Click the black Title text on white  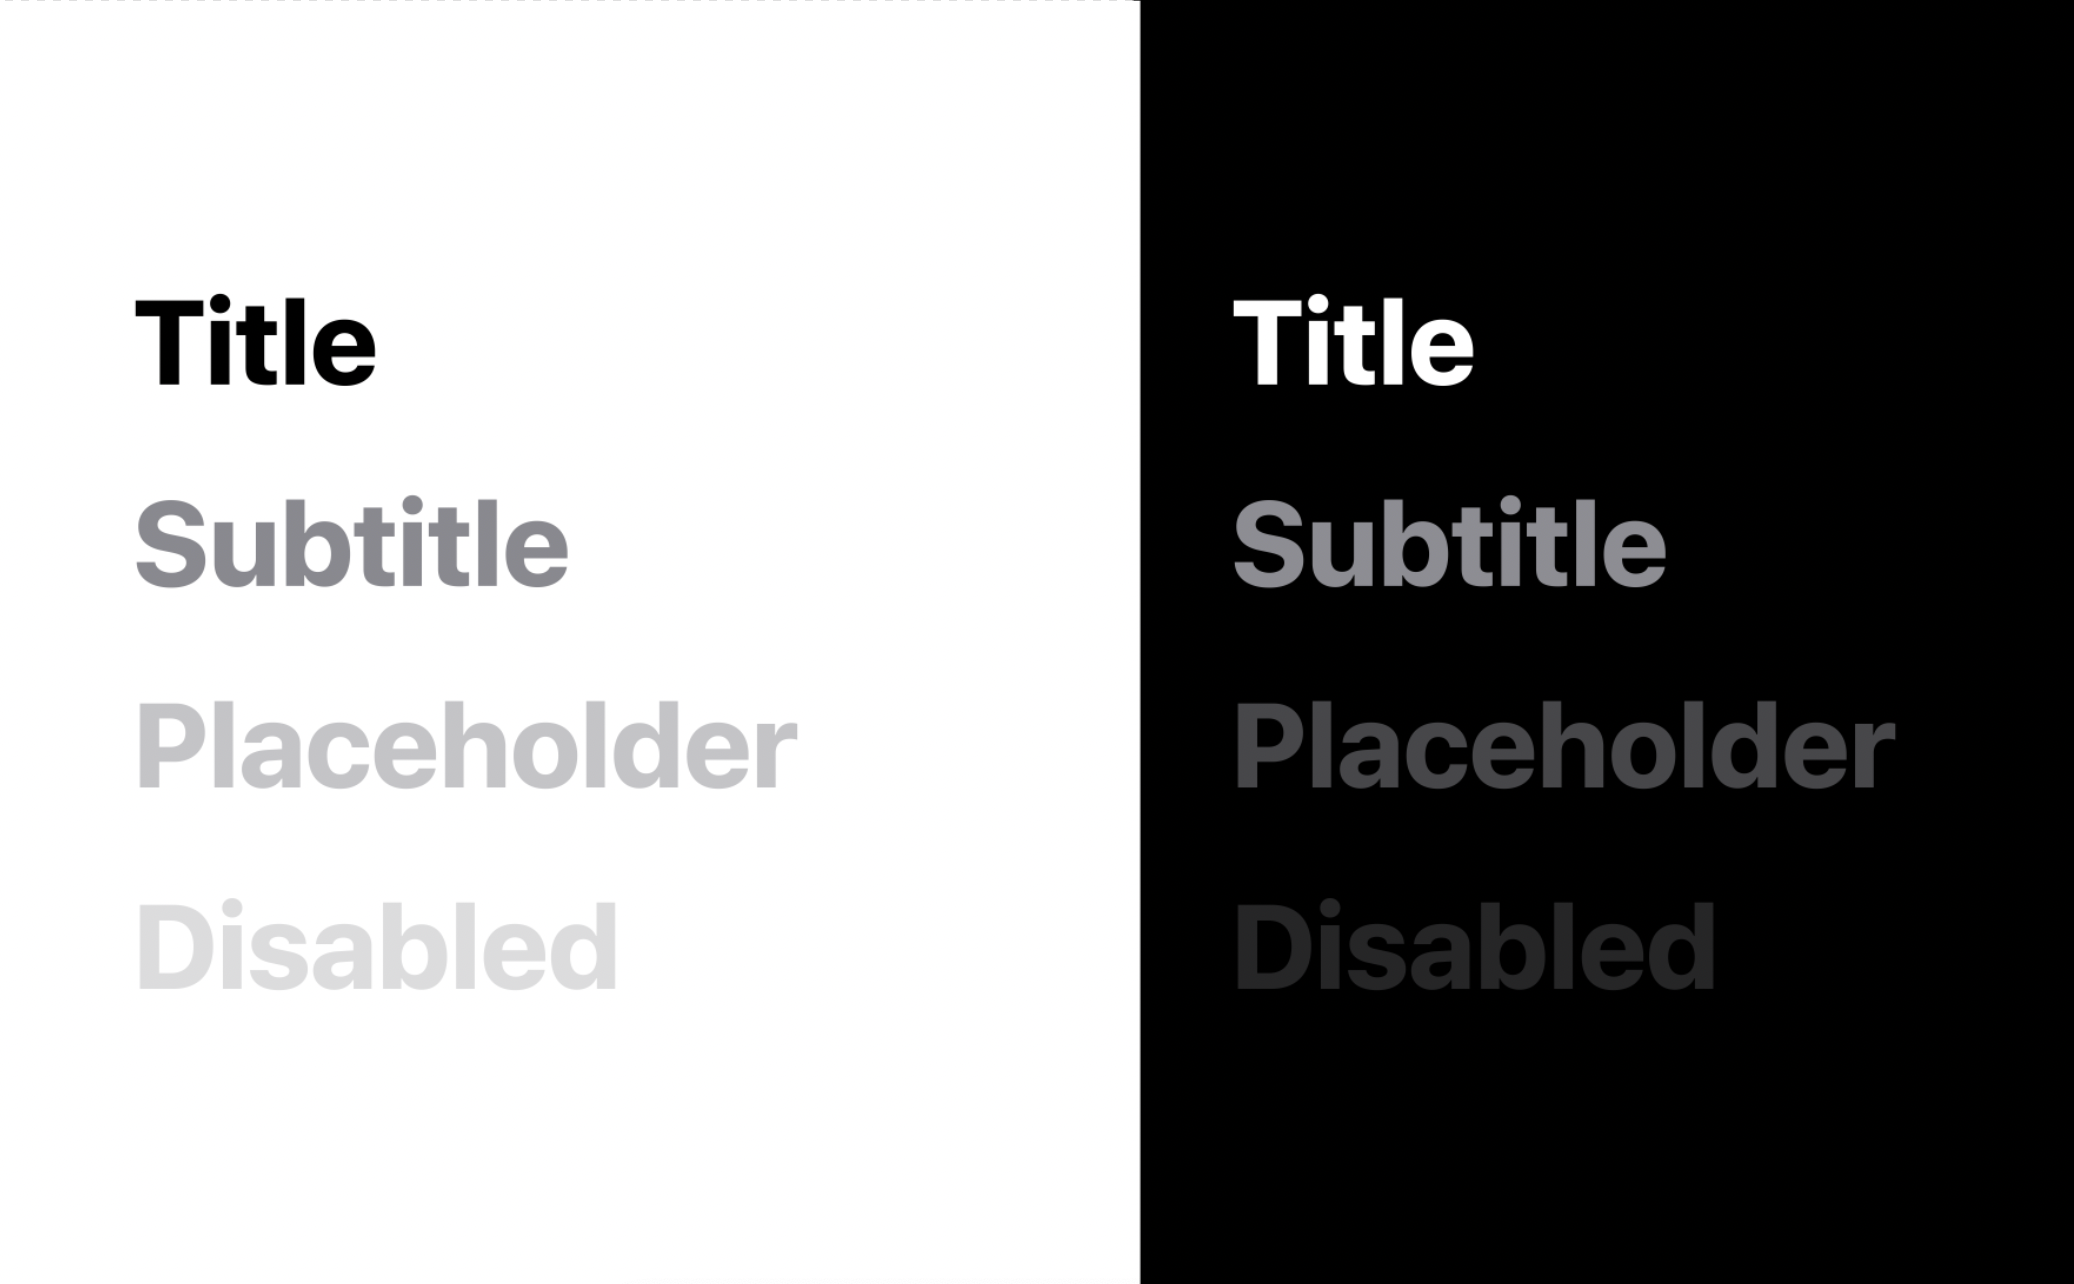(x=255, y=342)
